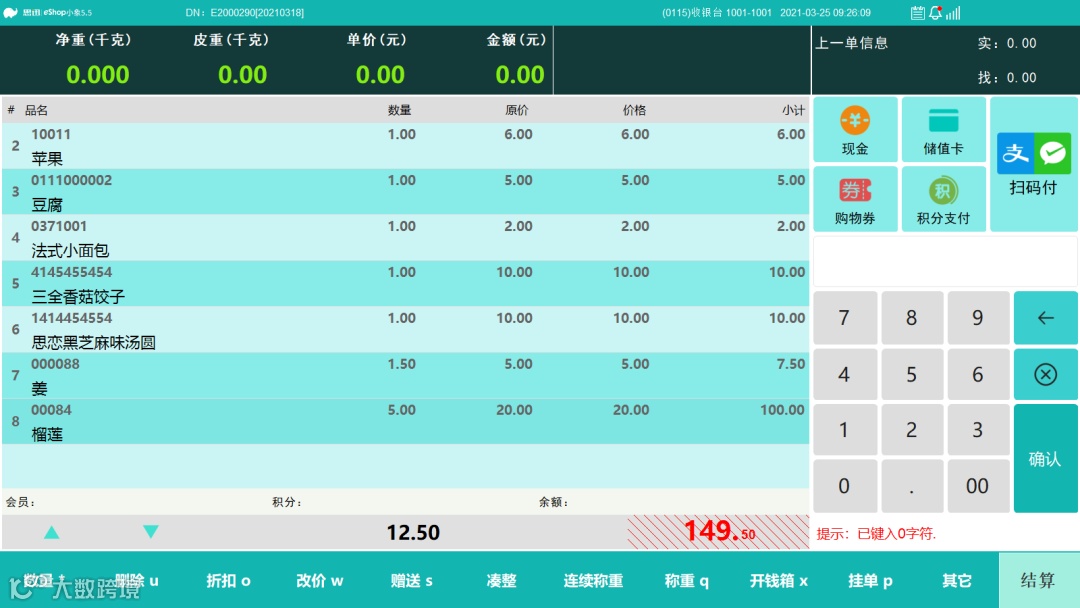Click the 12.50 total quantity value
1080x608 pixels.
click(413, 532)
